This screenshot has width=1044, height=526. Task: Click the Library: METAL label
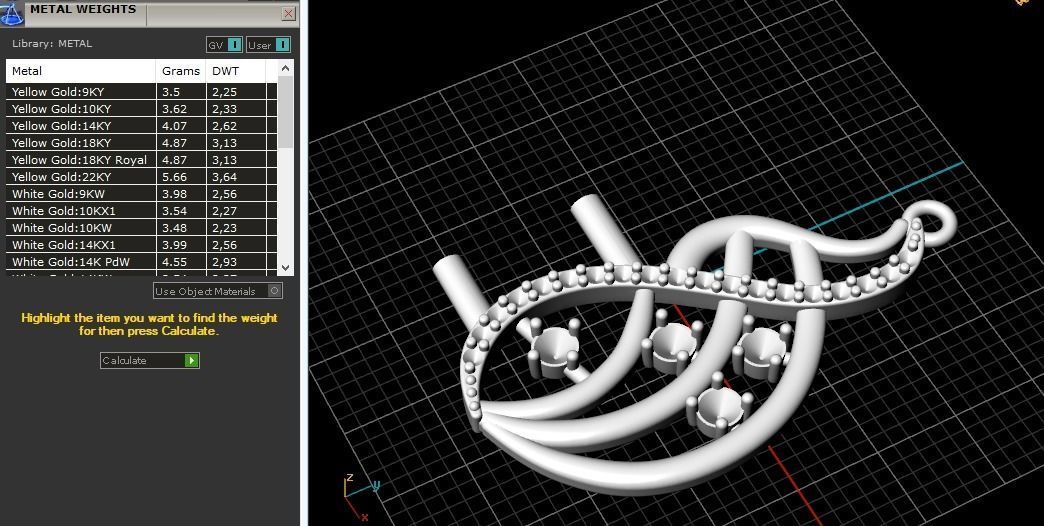pyautogui.click(x=52, y=44)
